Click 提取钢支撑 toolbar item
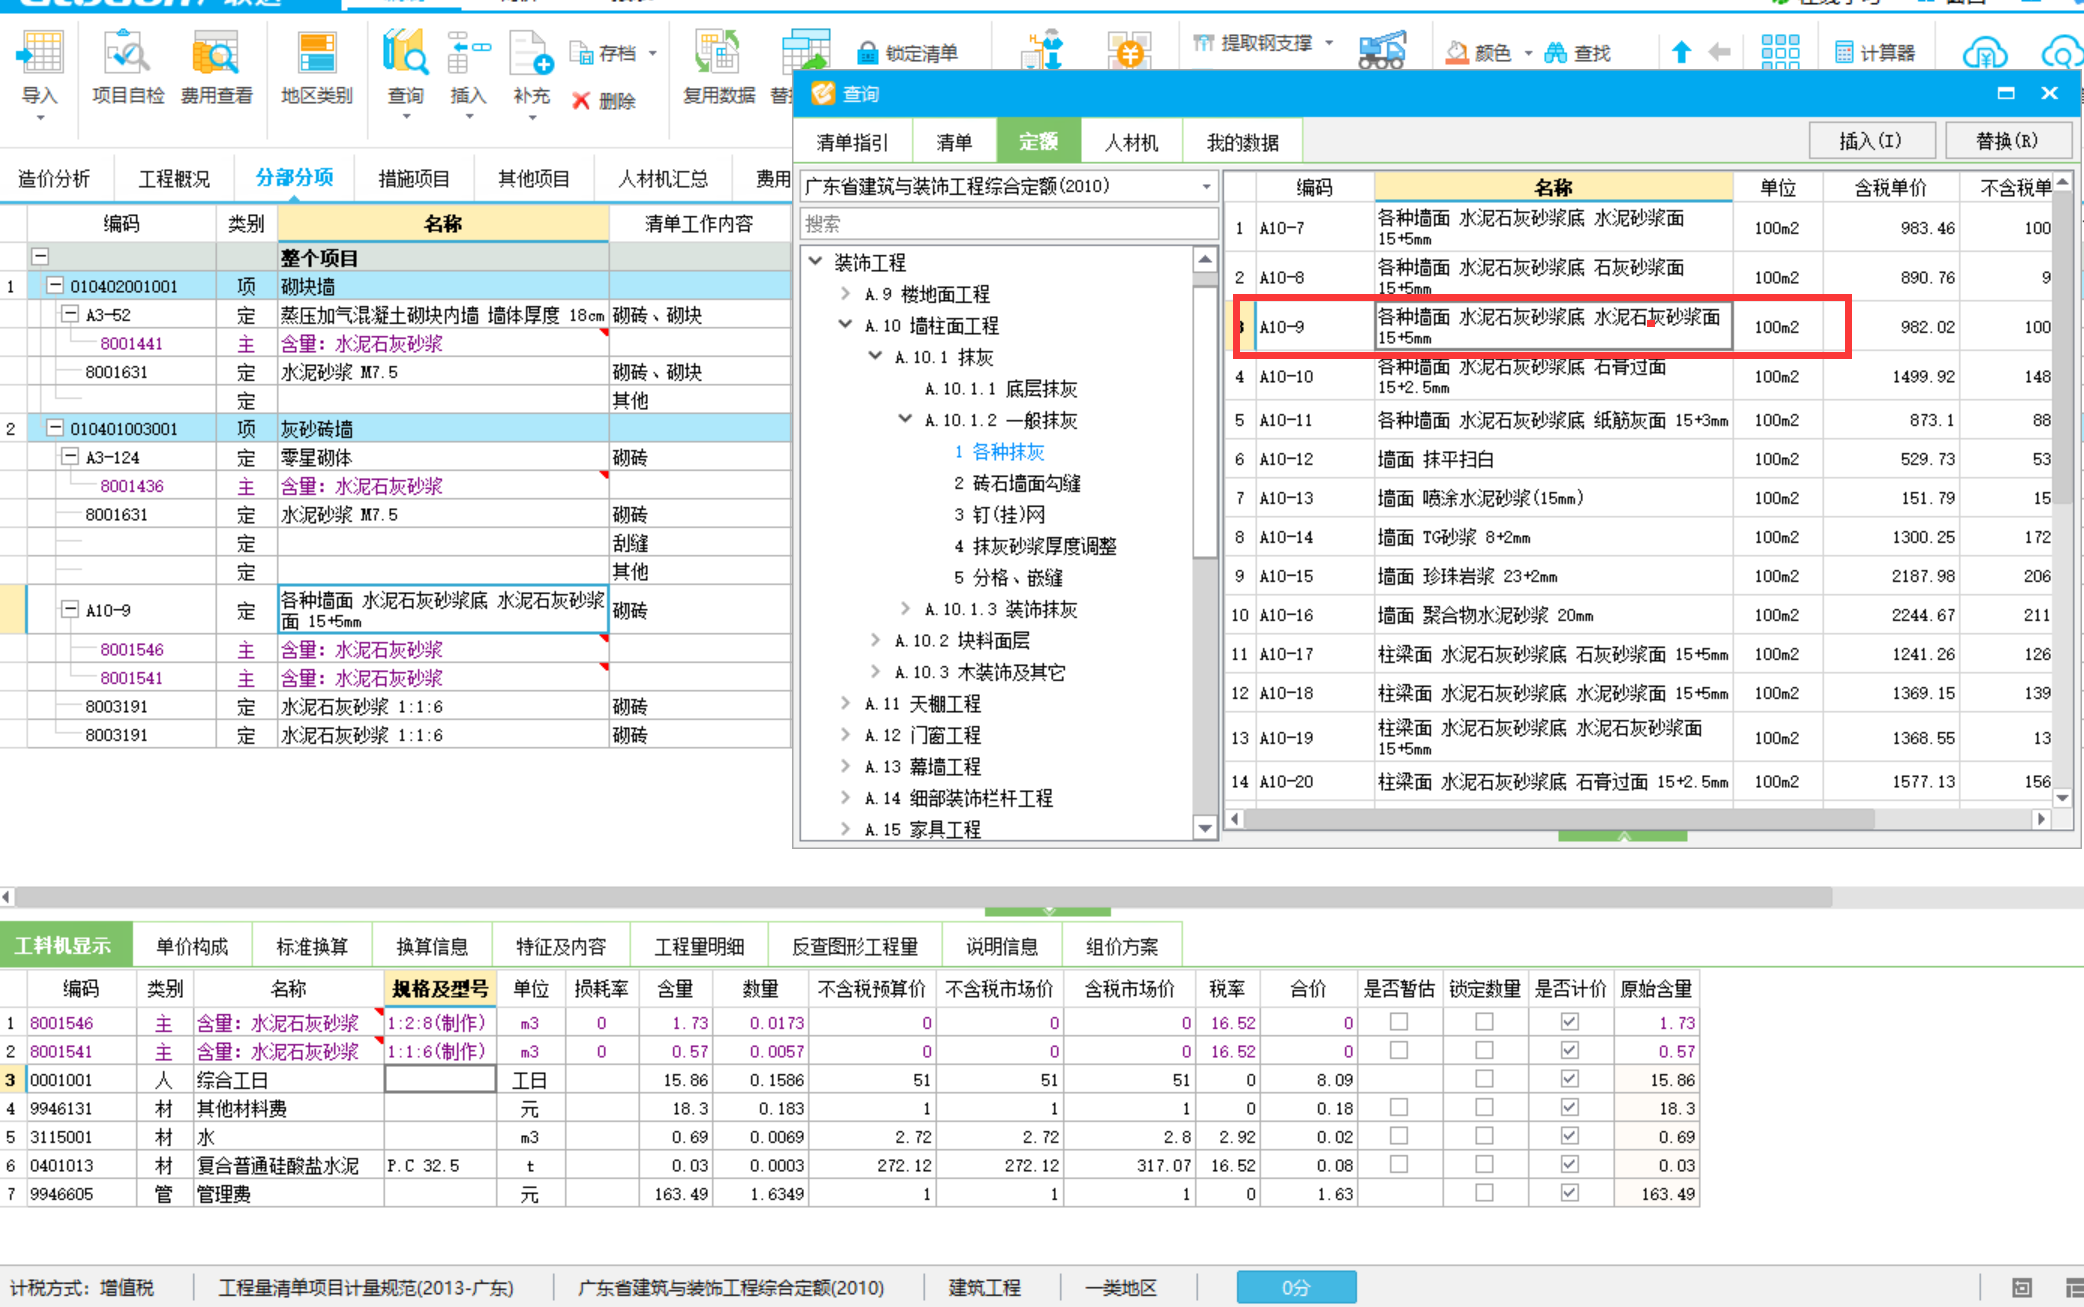This screenshot has height=1307, width=2084. pos(1254,43)
